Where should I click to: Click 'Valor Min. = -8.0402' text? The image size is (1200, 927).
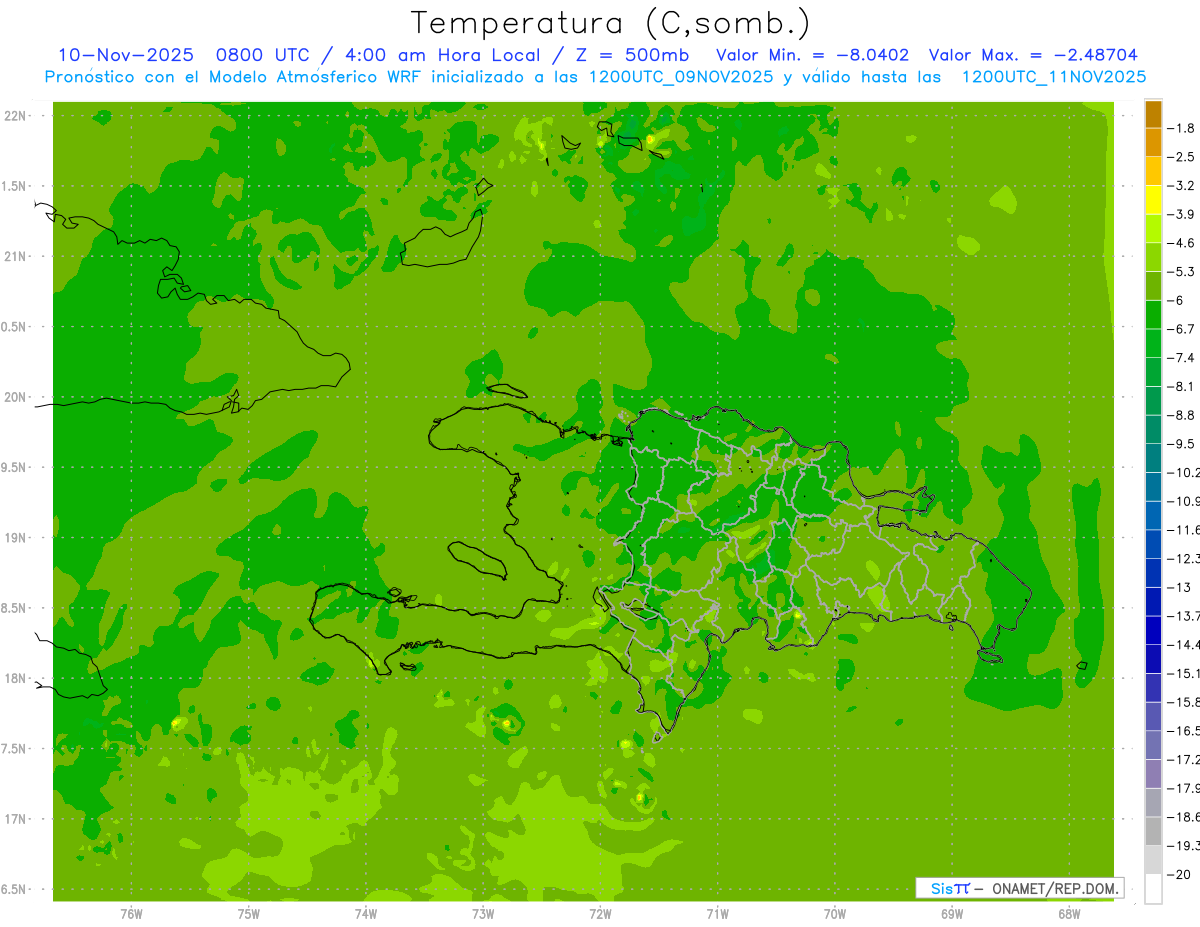[813, 55]
